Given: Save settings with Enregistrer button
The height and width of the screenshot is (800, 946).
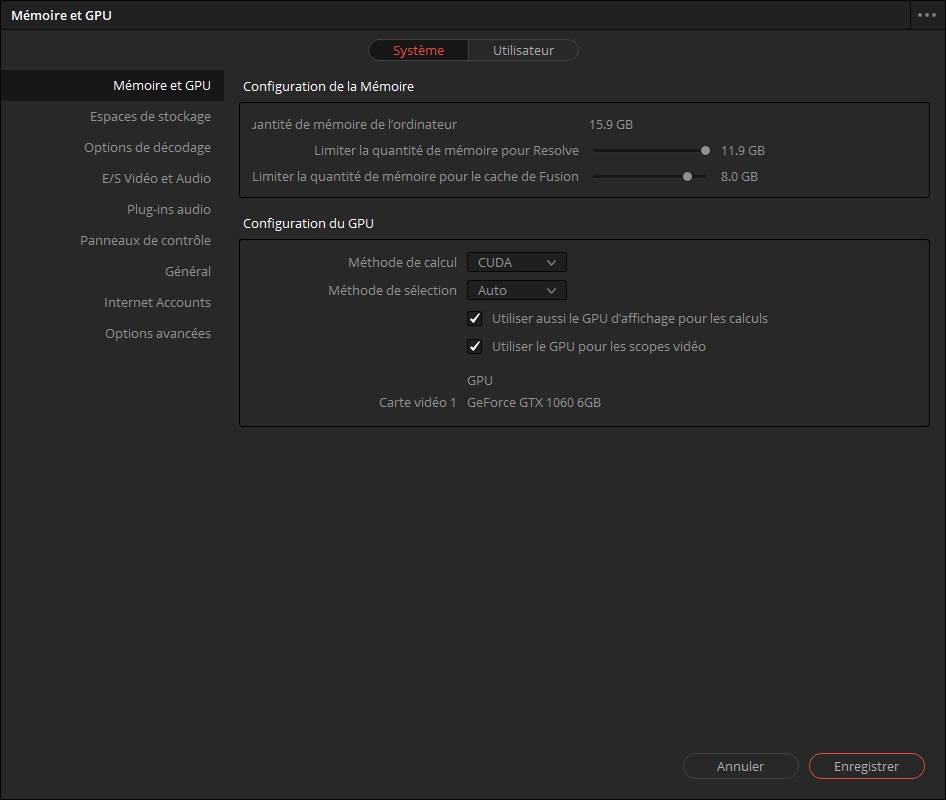Looking at the screenshot, I should coord(866,767).
